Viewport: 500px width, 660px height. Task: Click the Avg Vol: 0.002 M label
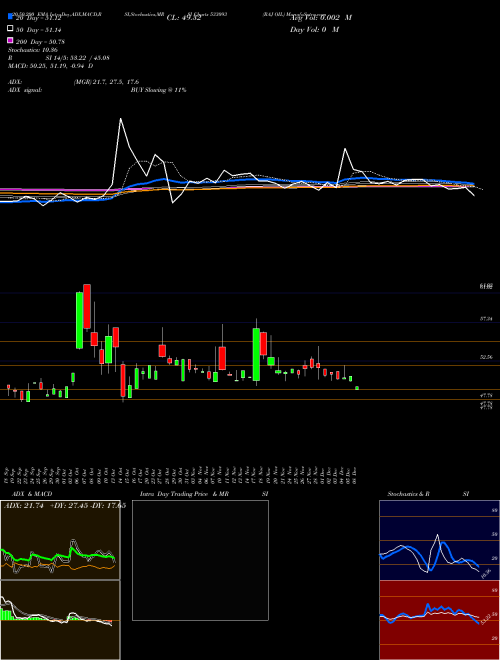[x=320, y=18]
